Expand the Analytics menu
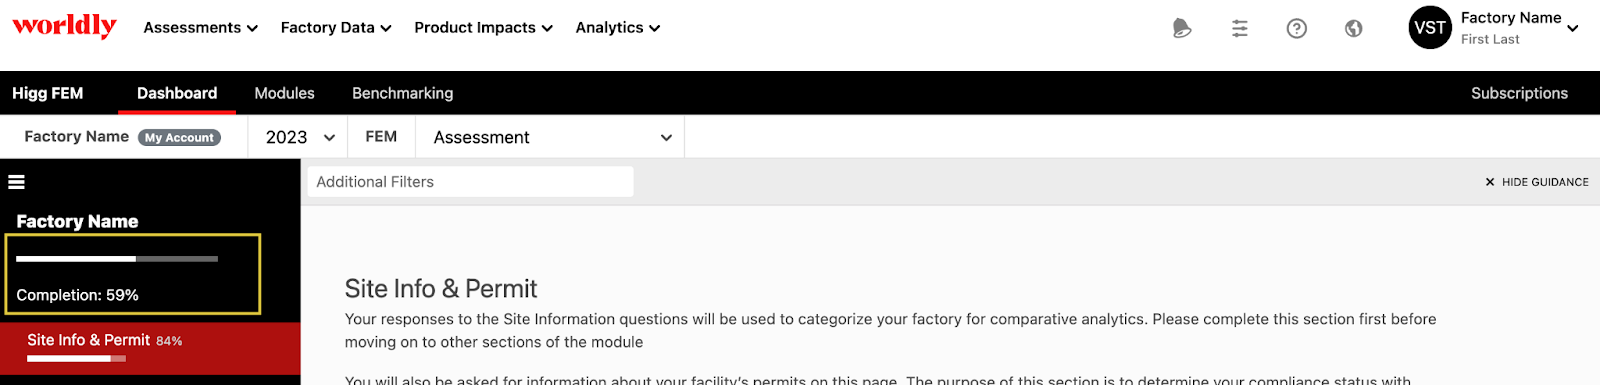1600x385 pixels. tap(617, 28)
